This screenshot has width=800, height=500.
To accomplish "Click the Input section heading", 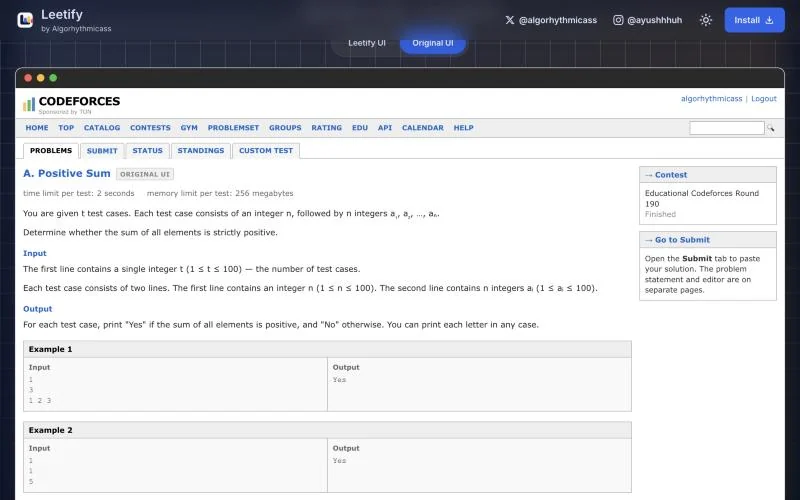I will tap(35, 253).
